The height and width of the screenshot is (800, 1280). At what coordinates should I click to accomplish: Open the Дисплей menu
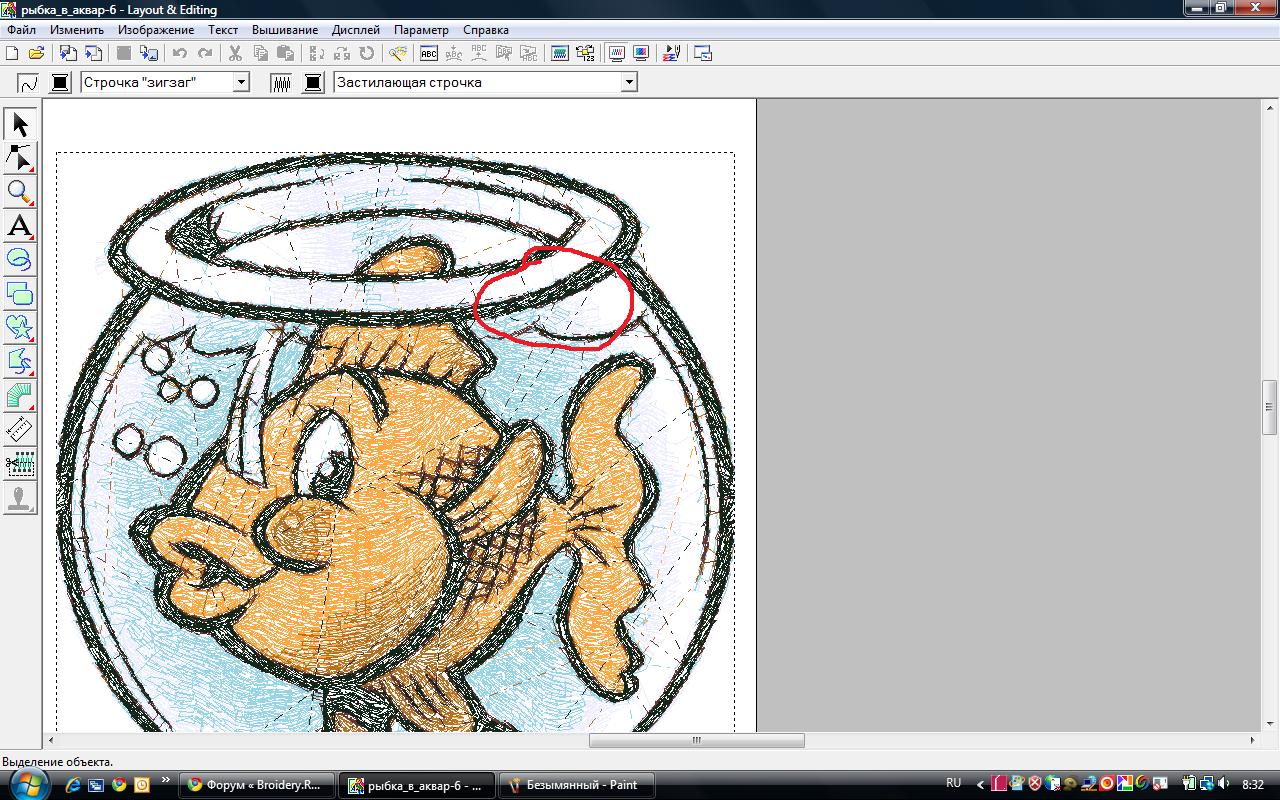(356, 30)
